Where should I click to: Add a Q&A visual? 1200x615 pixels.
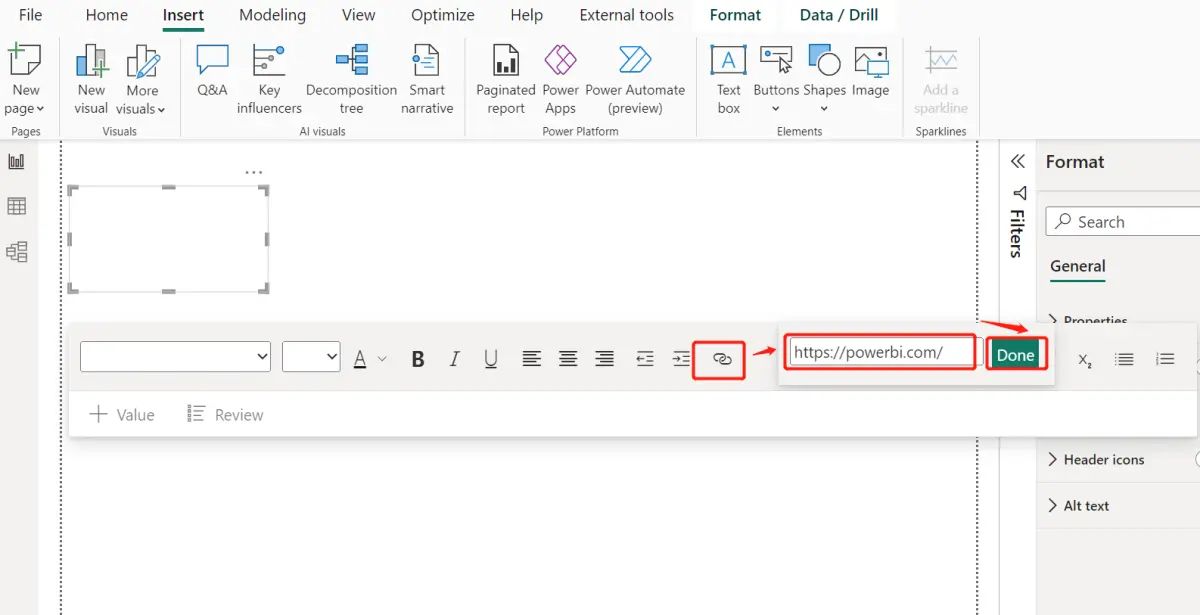point(212,70)
